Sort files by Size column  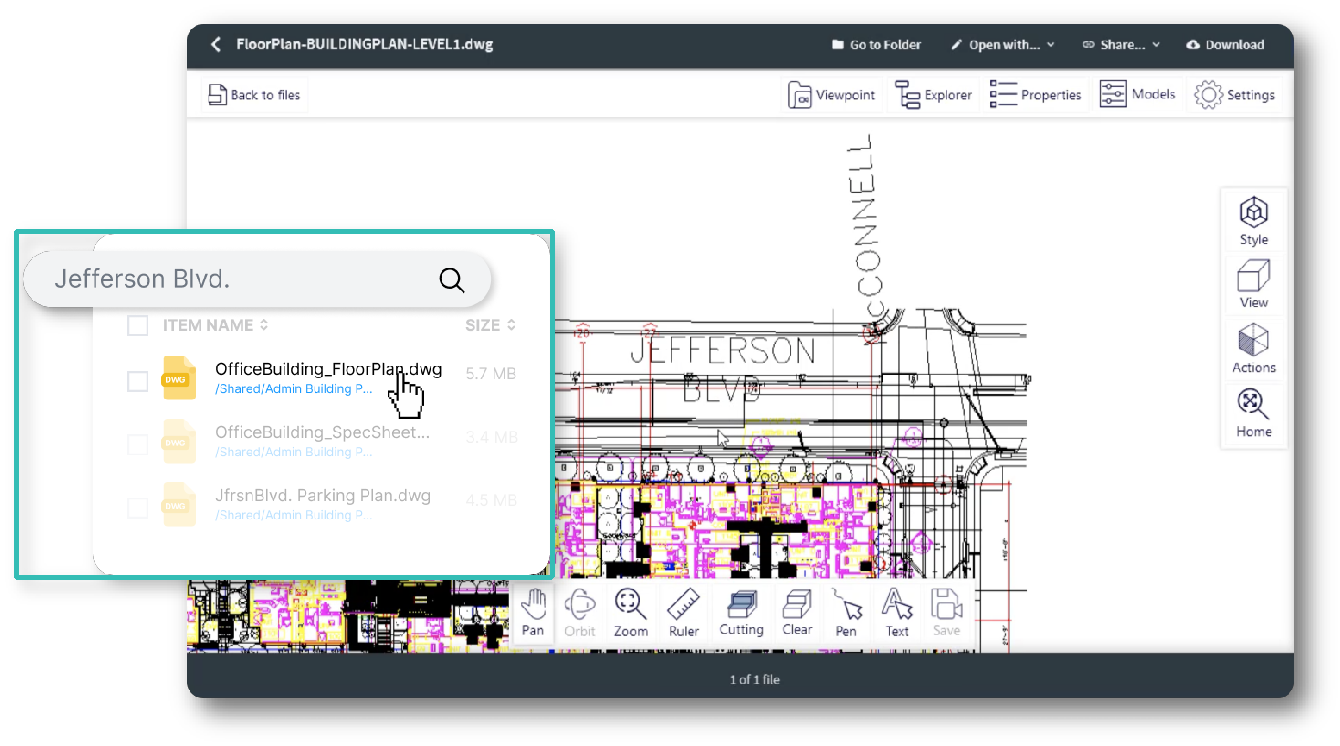[x=490, y=325]
